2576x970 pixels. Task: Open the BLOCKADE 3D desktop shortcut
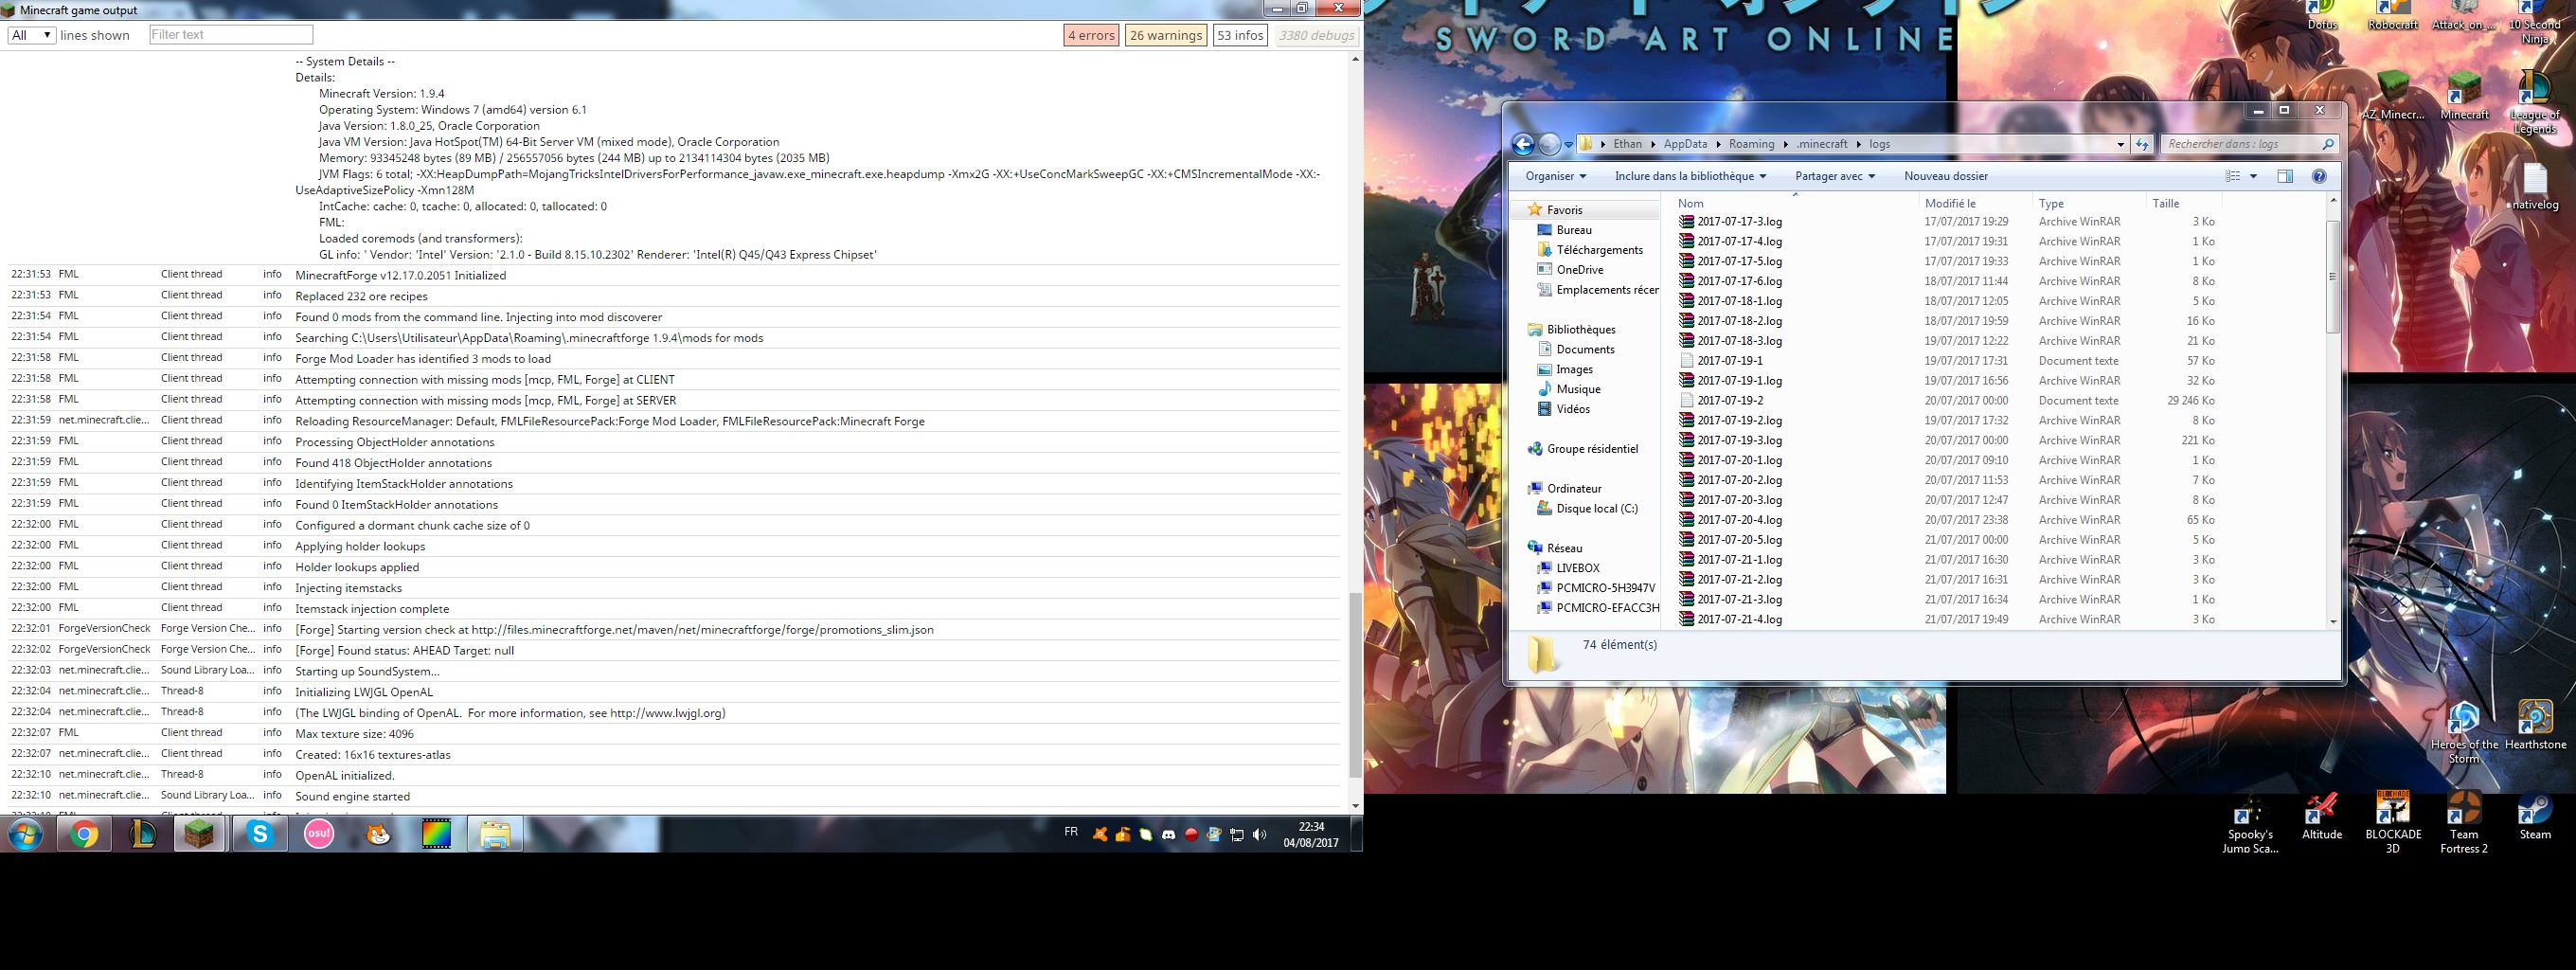tap(2393, 823)
